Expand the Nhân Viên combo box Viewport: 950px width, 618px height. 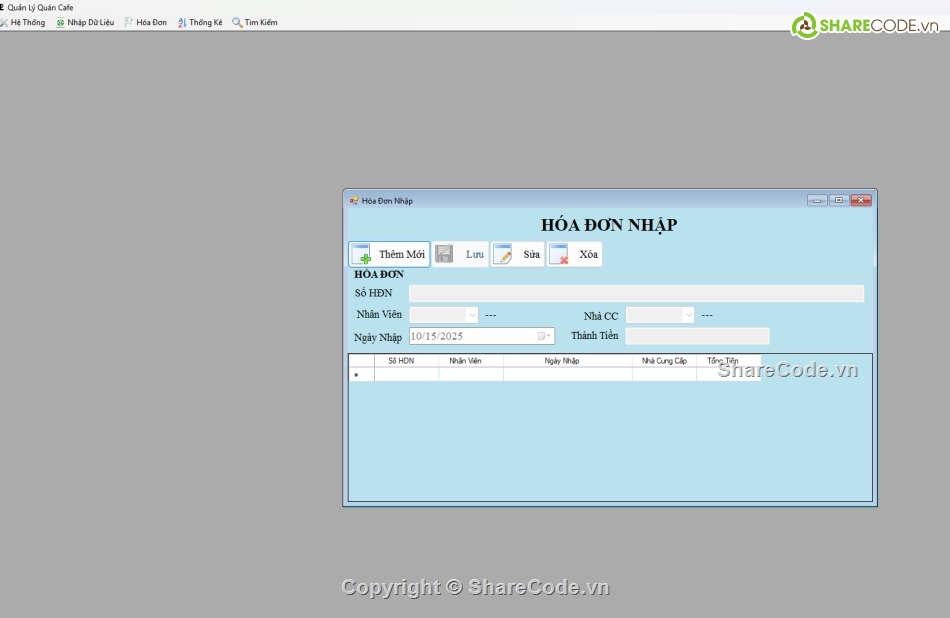tap(472, 315)
